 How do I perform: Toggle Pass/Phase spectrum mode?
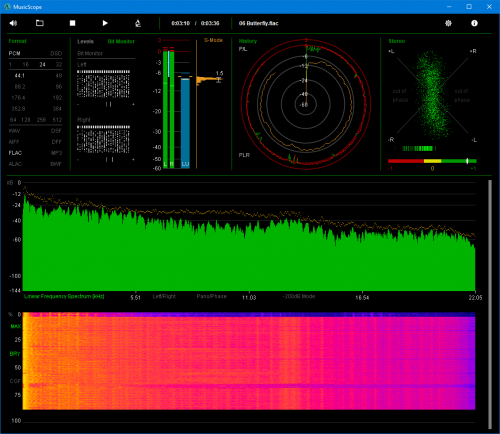click(212, 296)
